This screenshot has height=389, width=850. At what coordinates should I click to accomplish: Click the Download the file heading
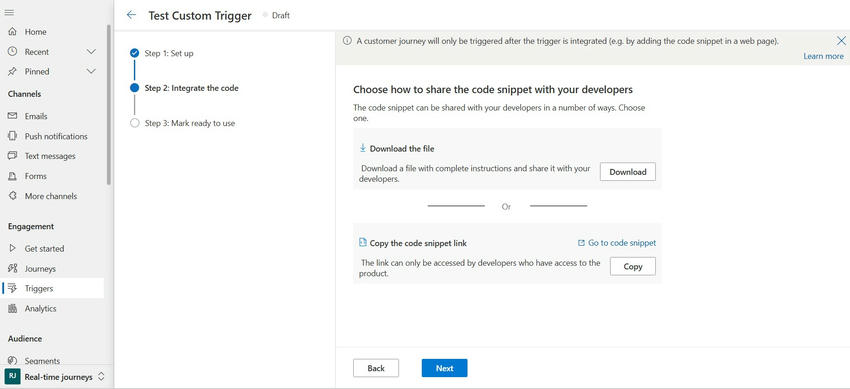[402, 148]
